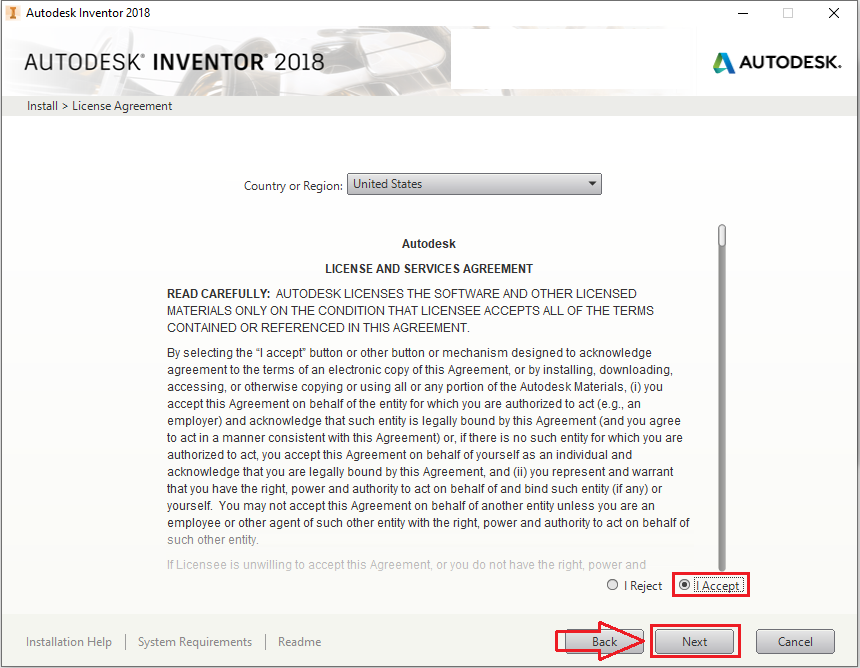
Task: Open the Country or Region dropdown
Action: (x=473, y=184)
